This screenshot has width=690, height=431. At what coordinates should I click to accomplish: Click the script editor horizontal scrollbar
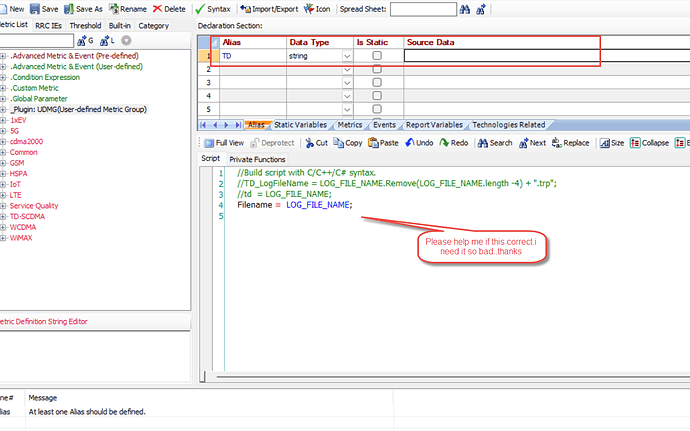click(453, 377)
